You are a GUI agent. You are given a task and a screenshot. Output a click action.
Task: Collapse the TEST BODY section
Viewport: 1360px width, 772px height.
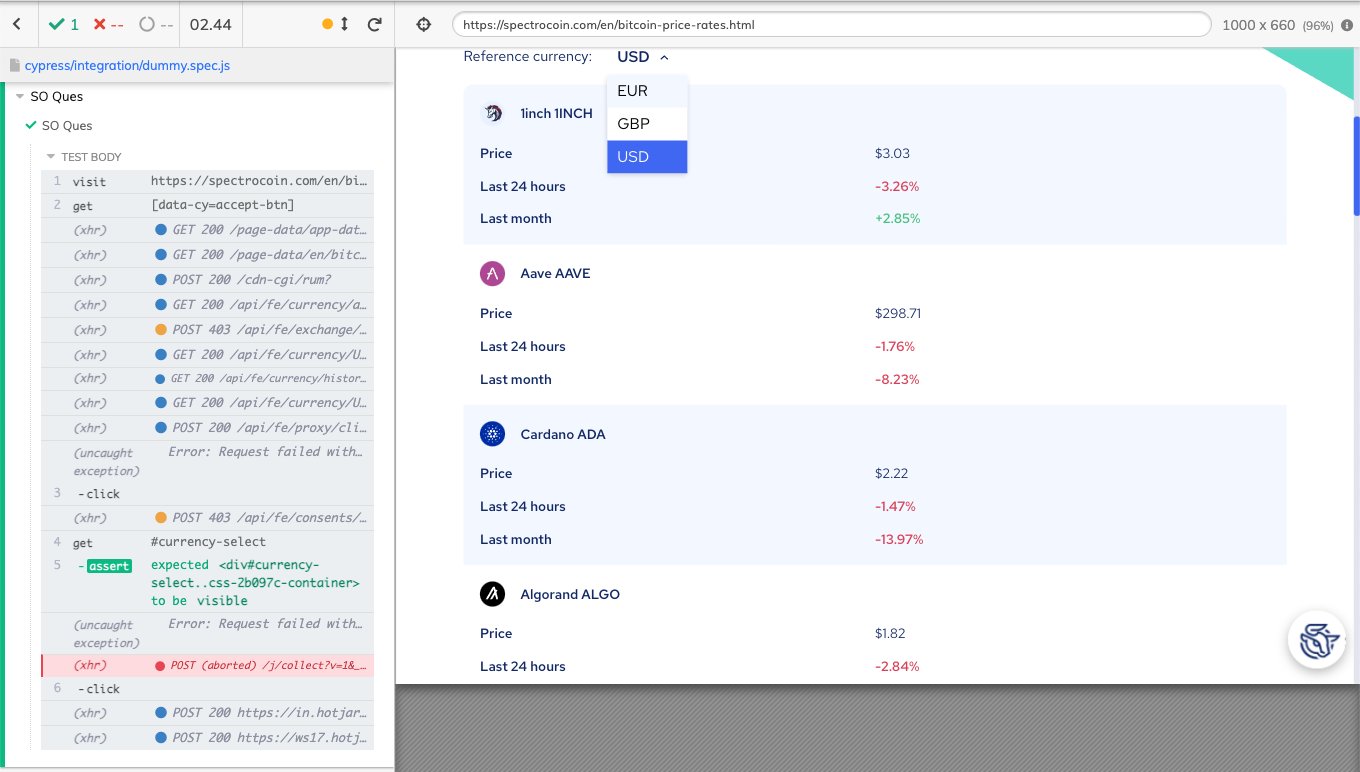[52, 157]
